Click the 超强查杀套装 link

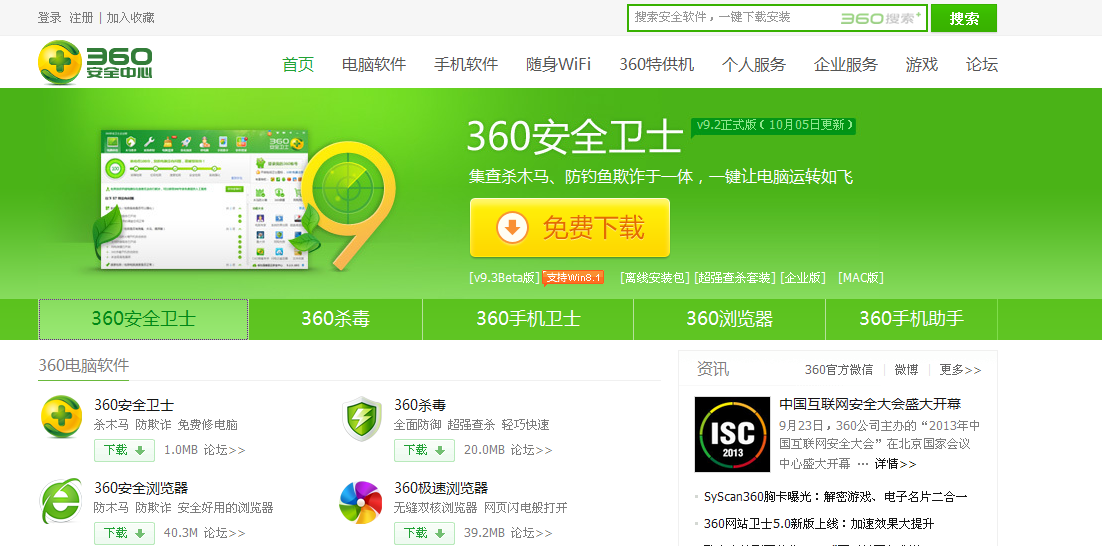coord(734,278)
